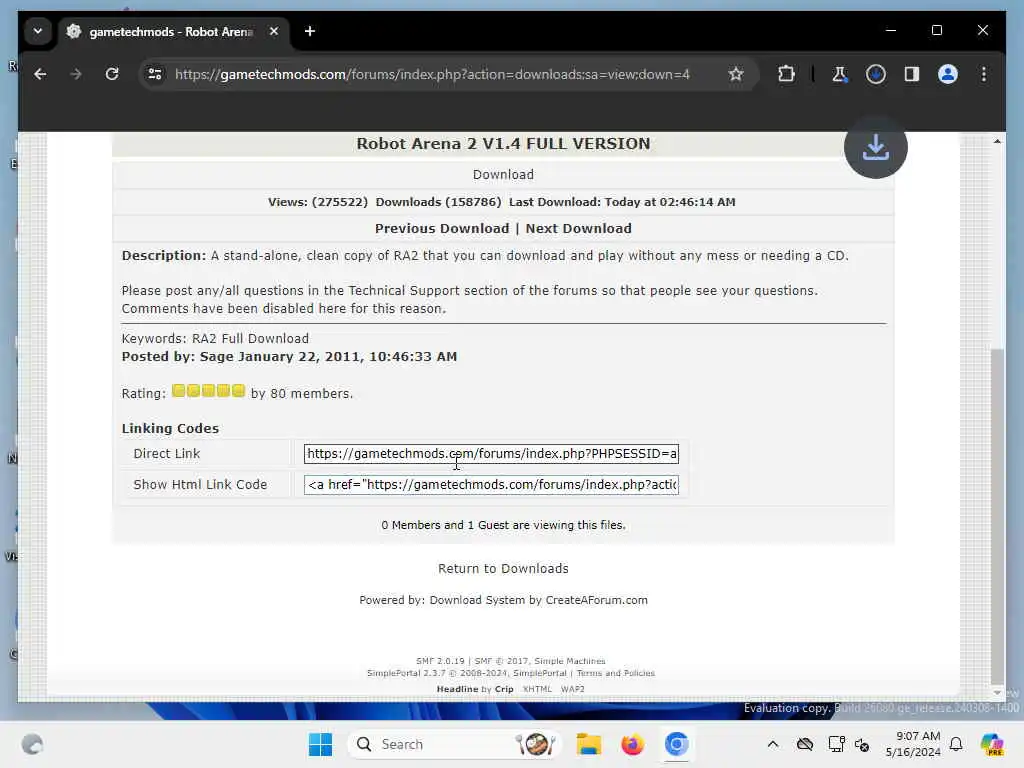Show hidden system tray icons
The width and height of the screenshot is (1024, 768).
pos(773,744)
